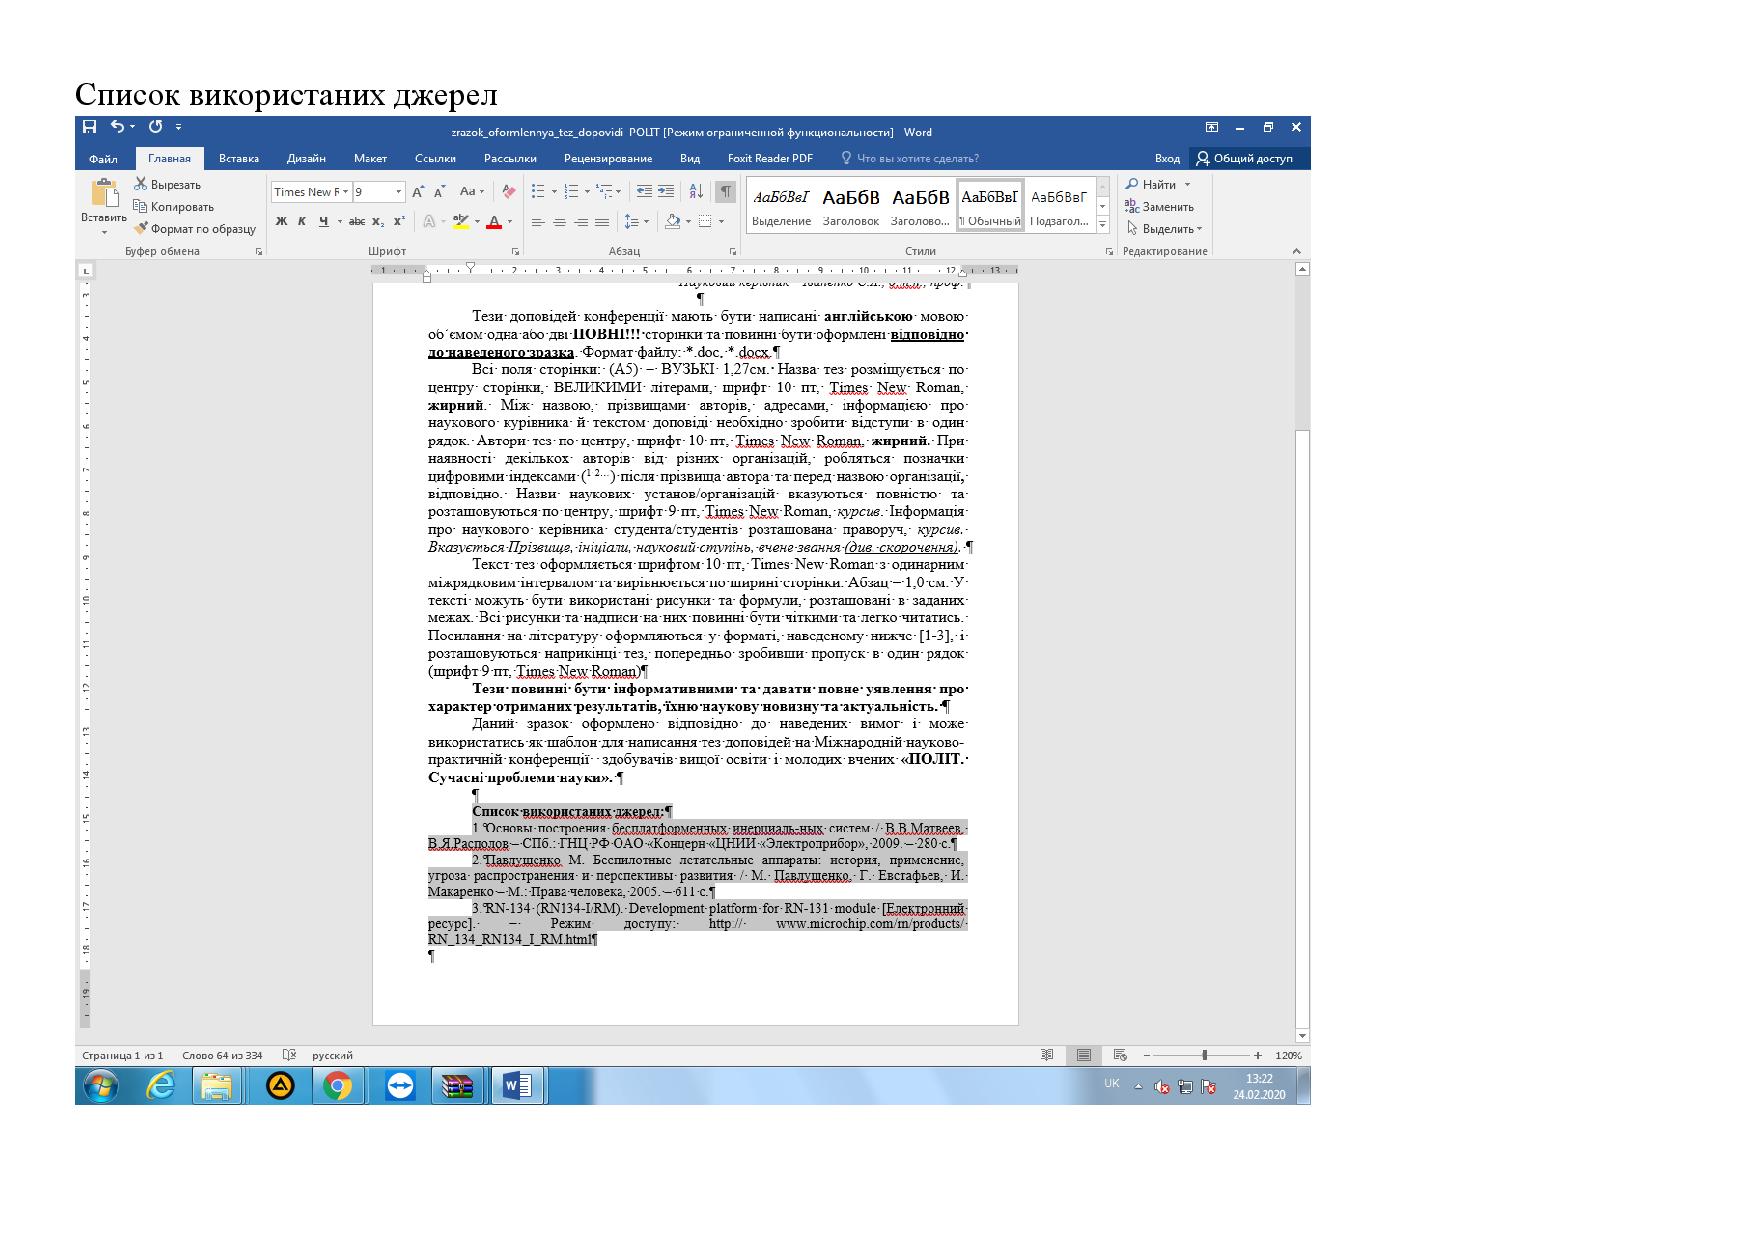Open the Рецензирование ribbon tab
The image size is (1754, 1240).
click(607, 158)
